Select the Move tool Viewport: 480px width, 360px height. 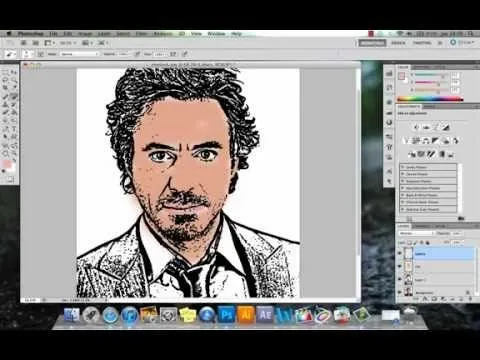click(14, 72)
